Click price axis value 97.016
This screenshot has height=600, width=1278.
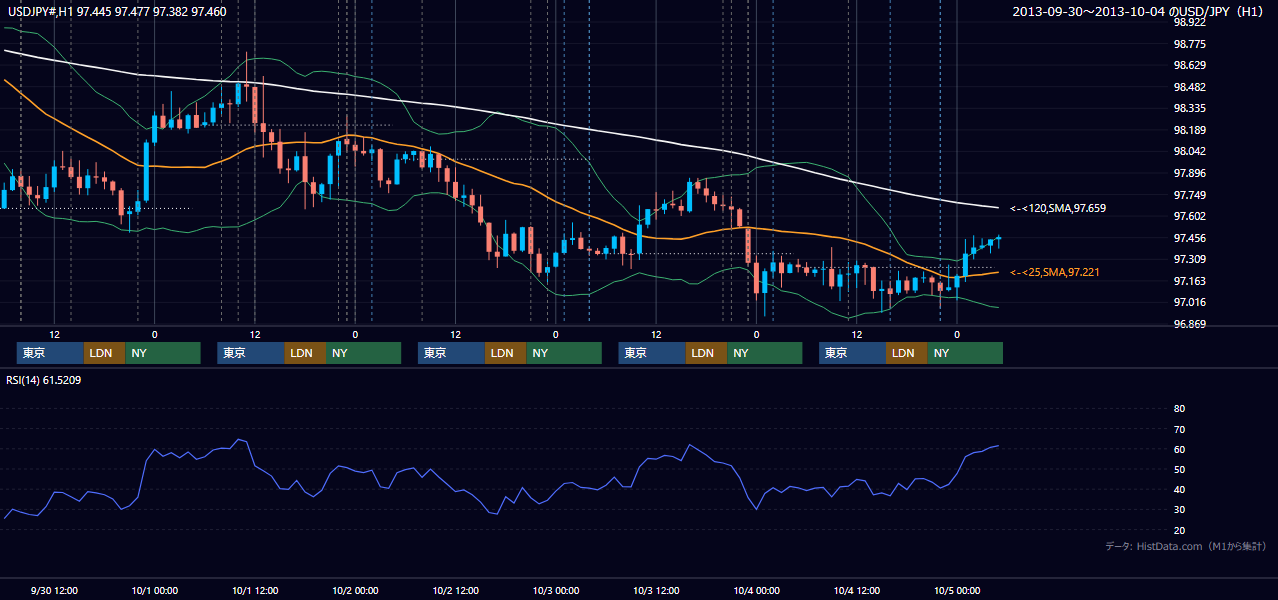click(1189, 302)
